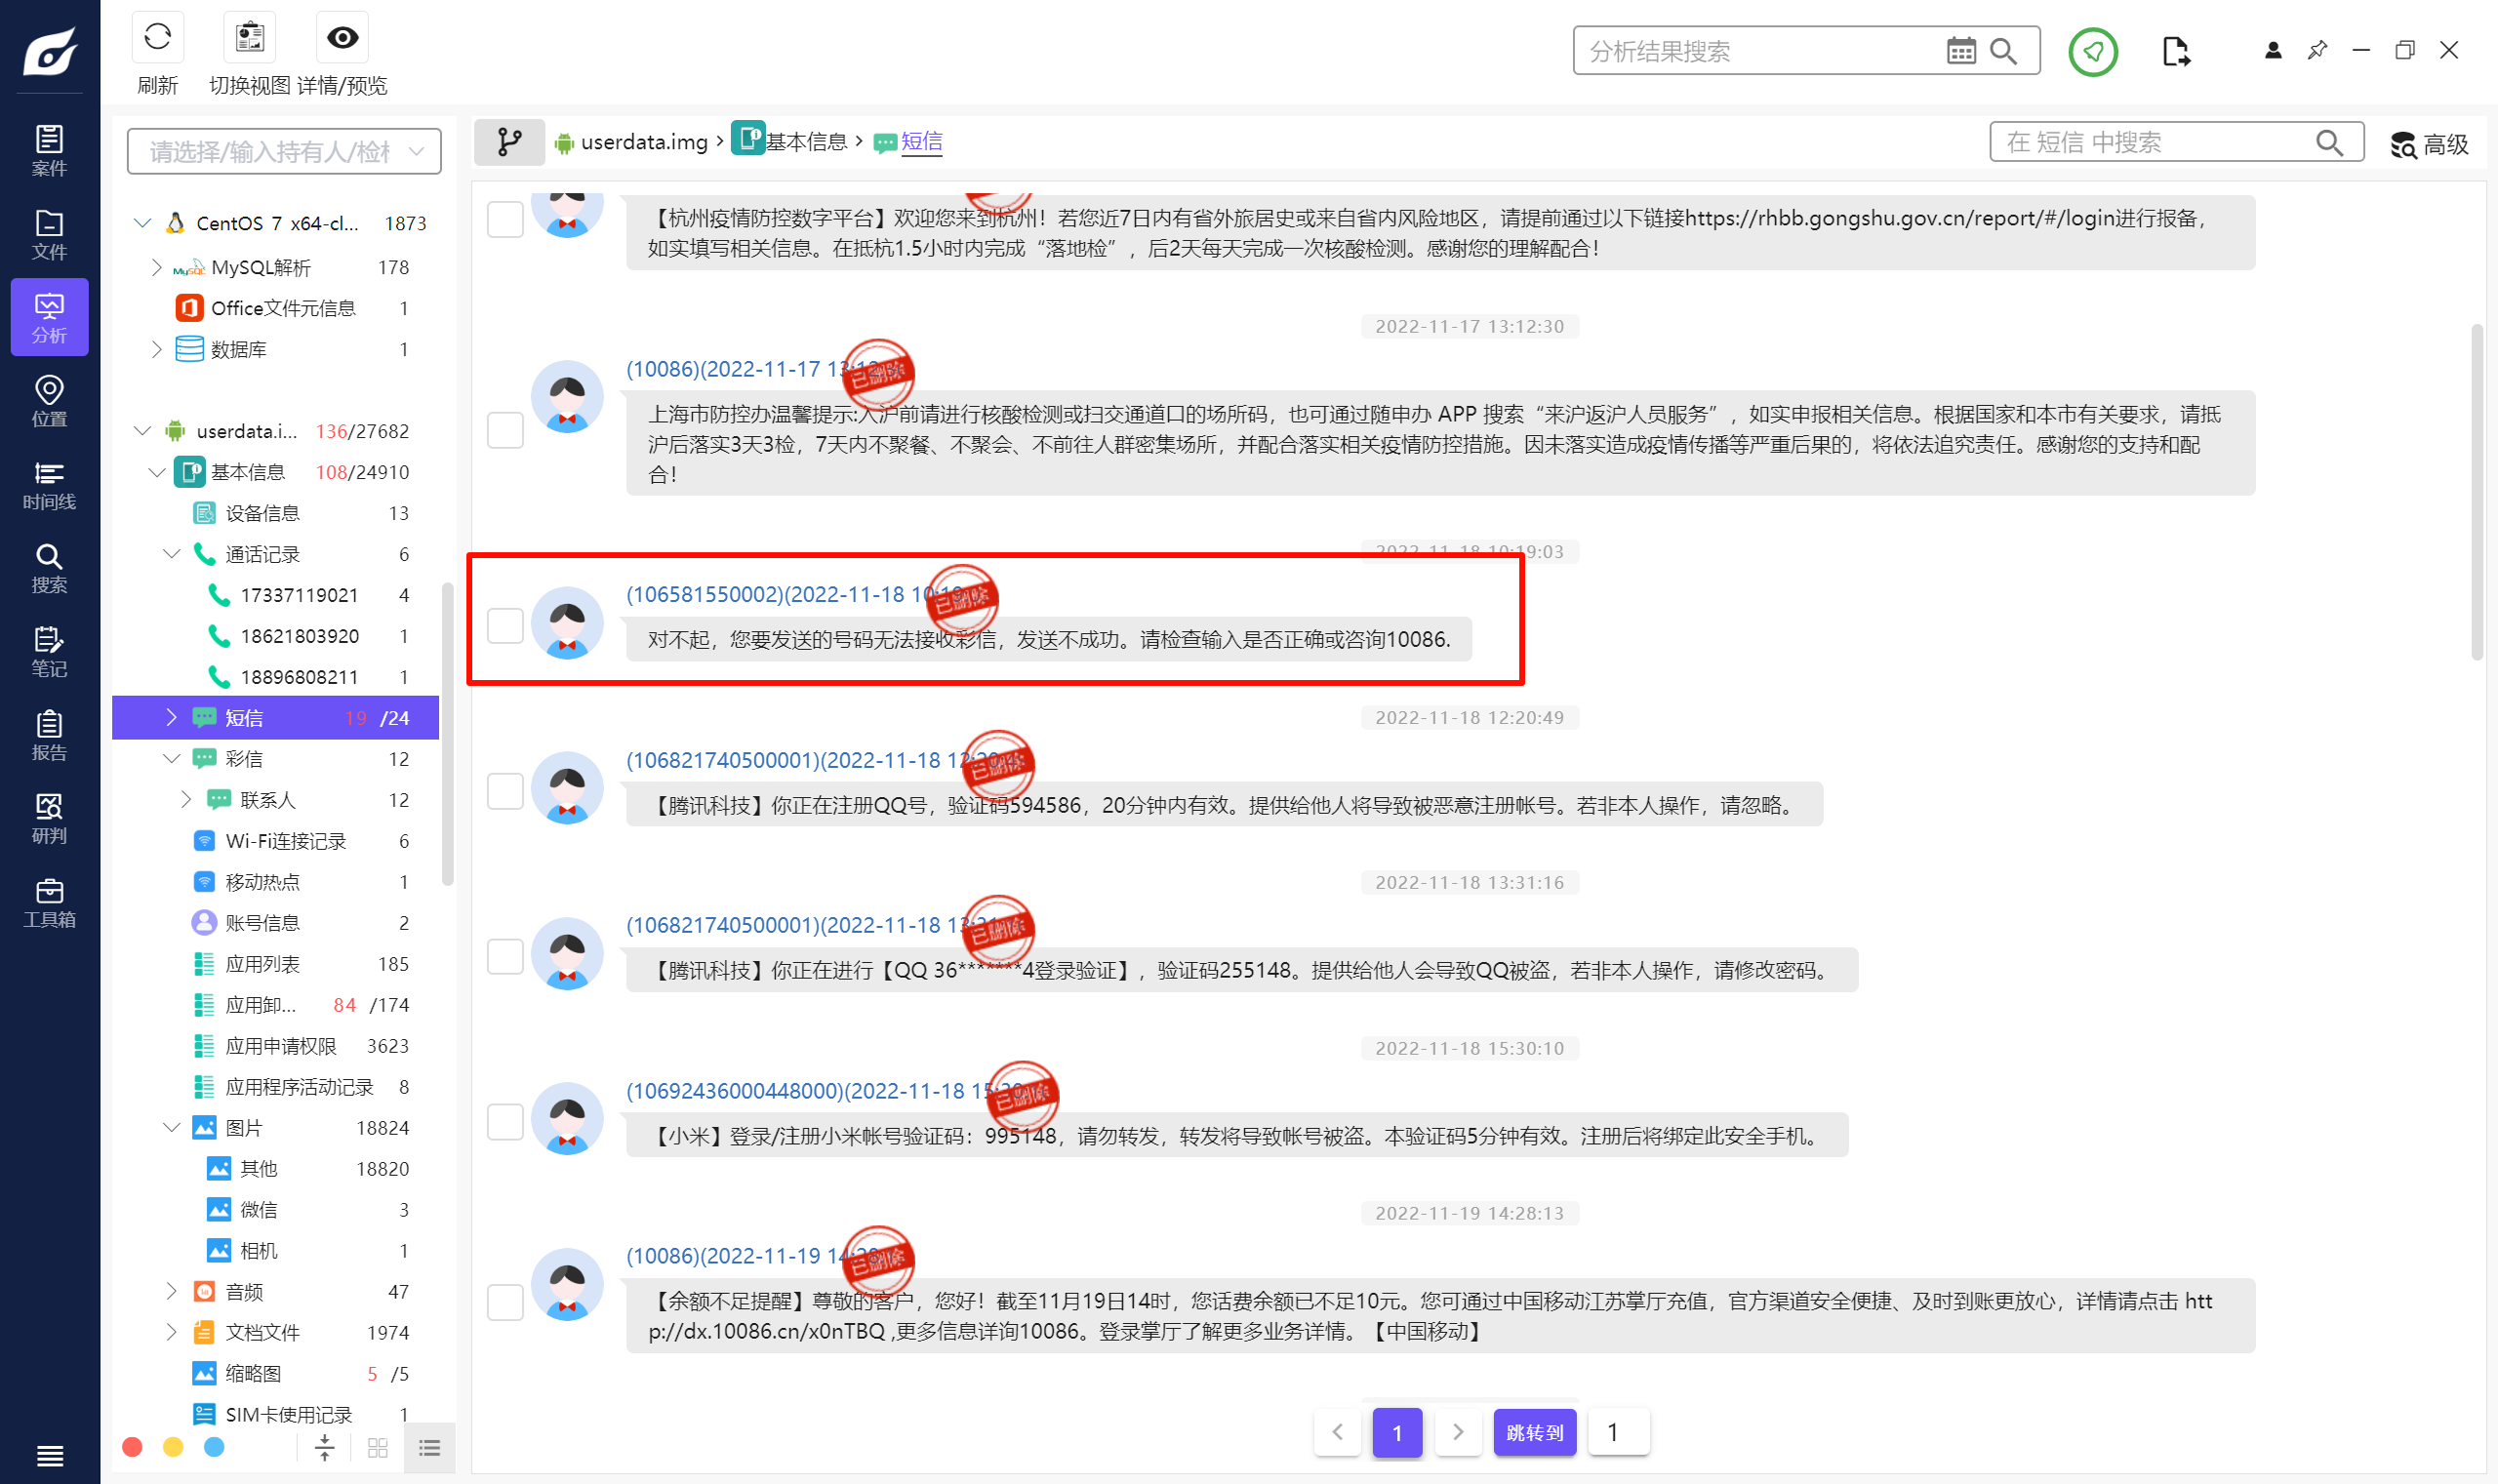Open the 时间线 timeline sidebar icon
2498x1484 pixels.
(x=49, y=485)
